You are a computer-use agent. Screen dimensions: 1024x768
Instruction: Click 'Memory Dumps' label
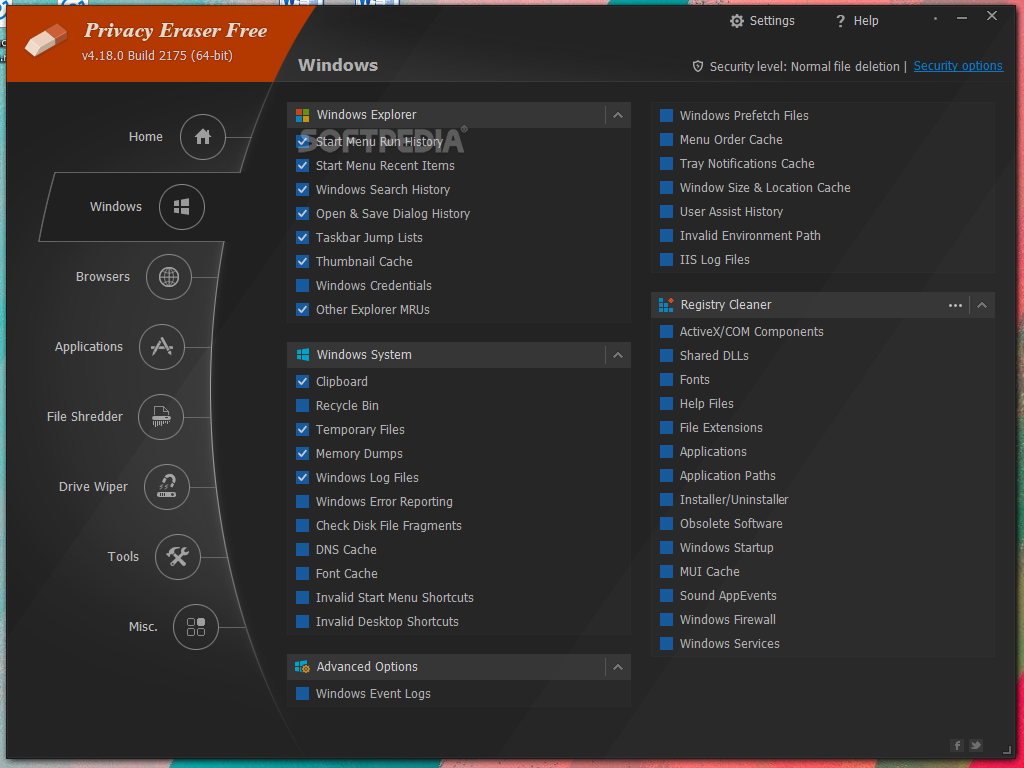coord(359,454)
